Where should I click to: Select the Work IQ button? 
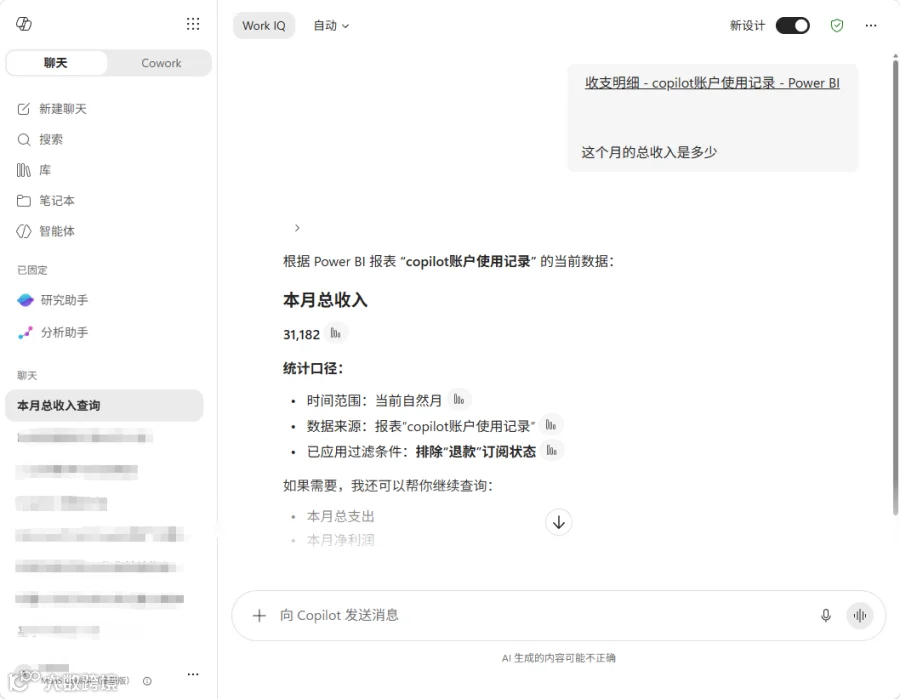click(x=263, y=25)
